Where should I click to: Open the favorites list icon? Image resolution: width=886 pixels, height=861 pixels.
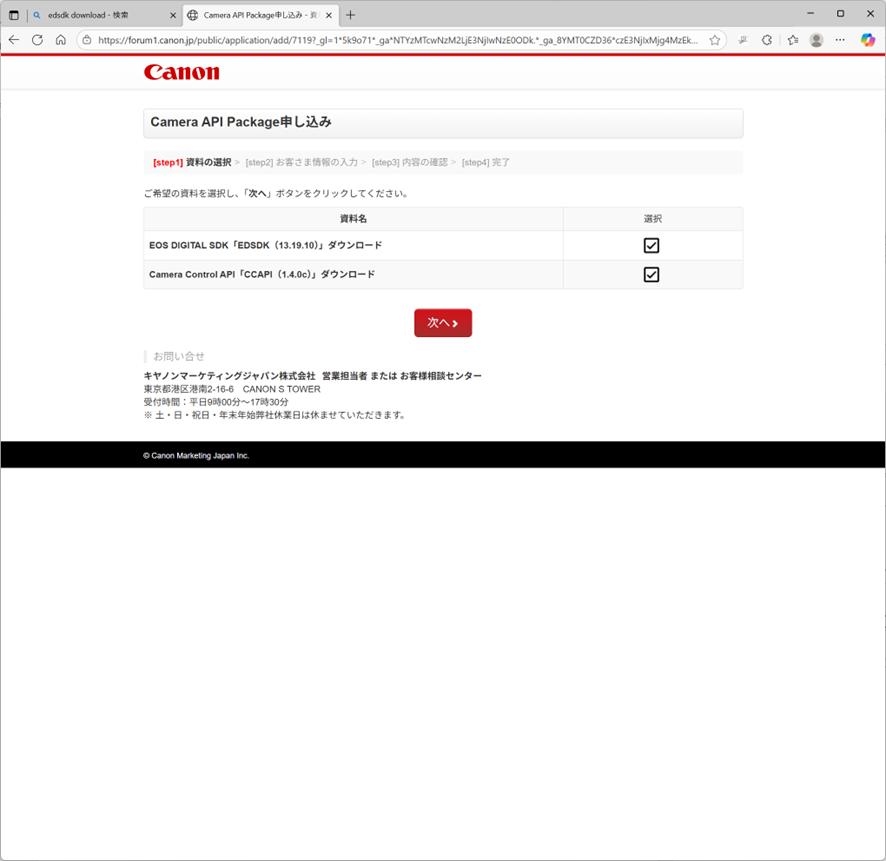[x=793, y=40]
